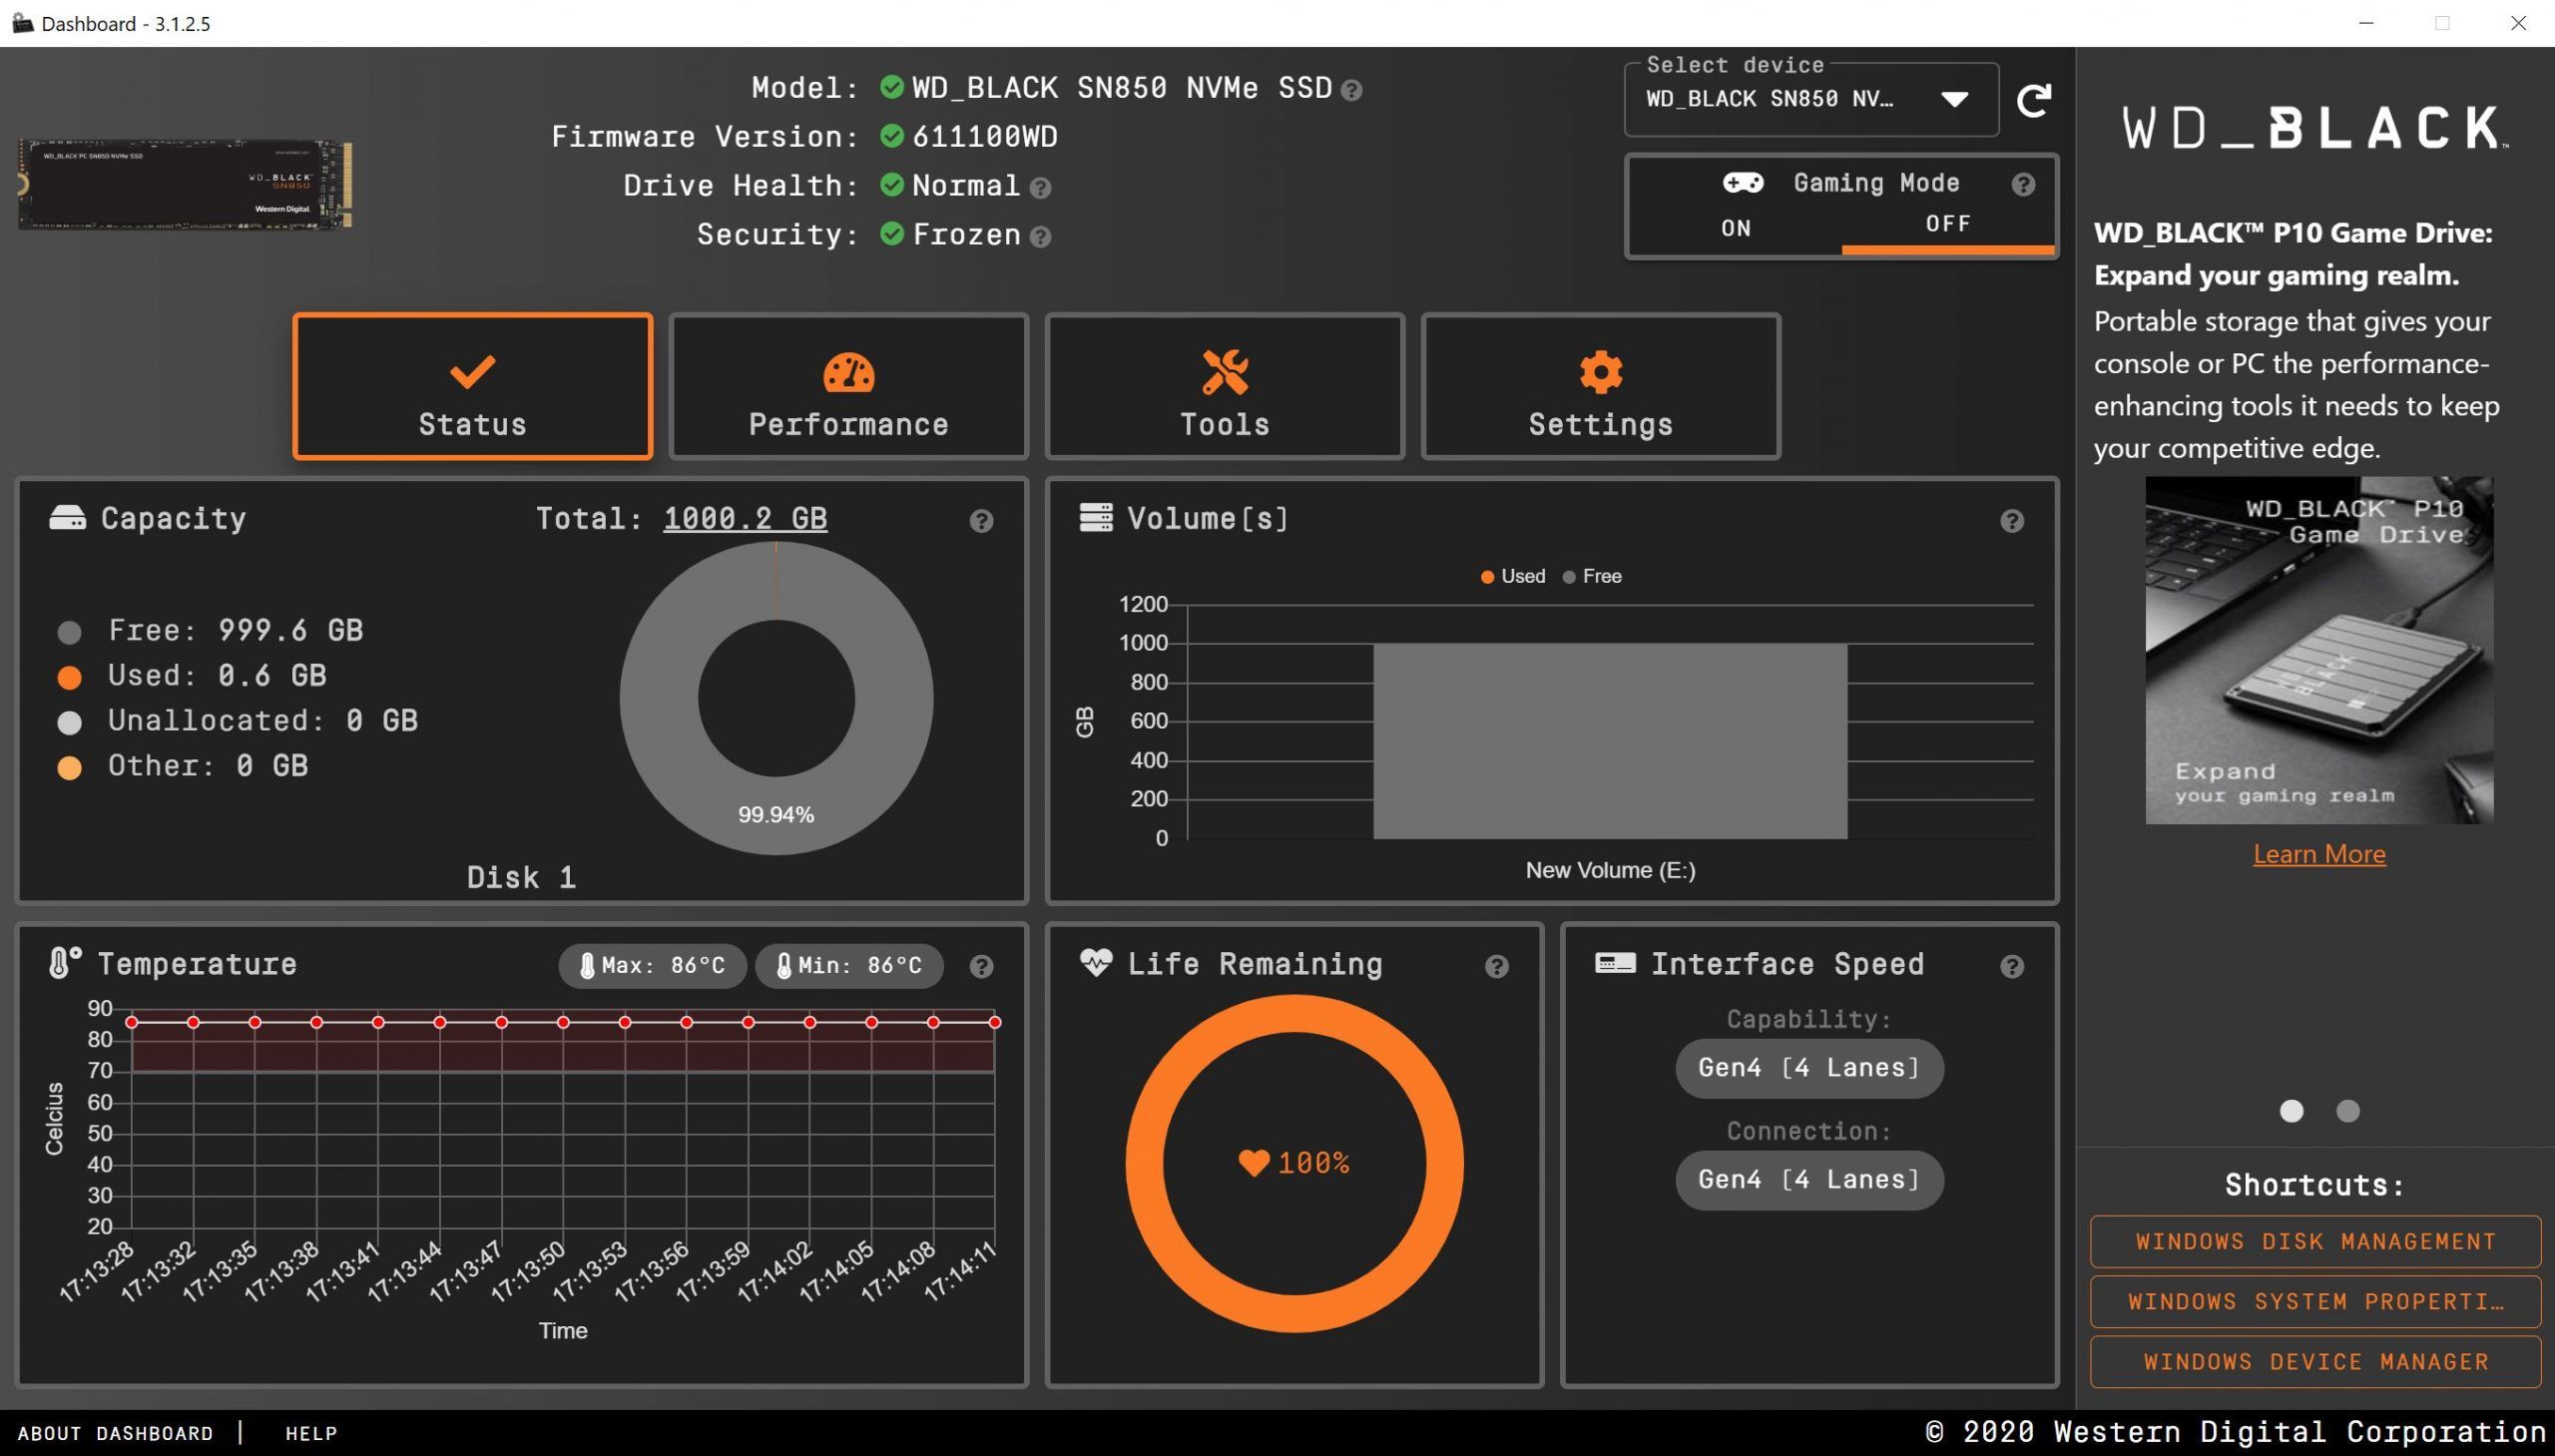
Task: Click Gaming Mode help icon
Action: tap(2022, 185)
